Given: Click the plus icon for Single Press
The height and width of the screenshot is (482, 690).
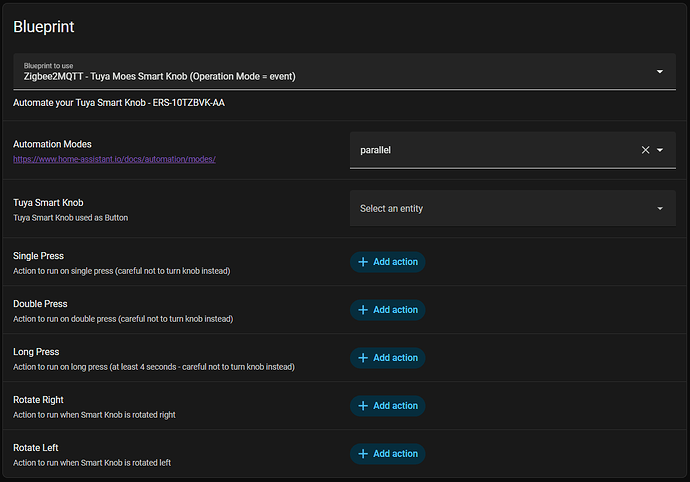Looking at the screenshot, I should (x=363, y=262).
